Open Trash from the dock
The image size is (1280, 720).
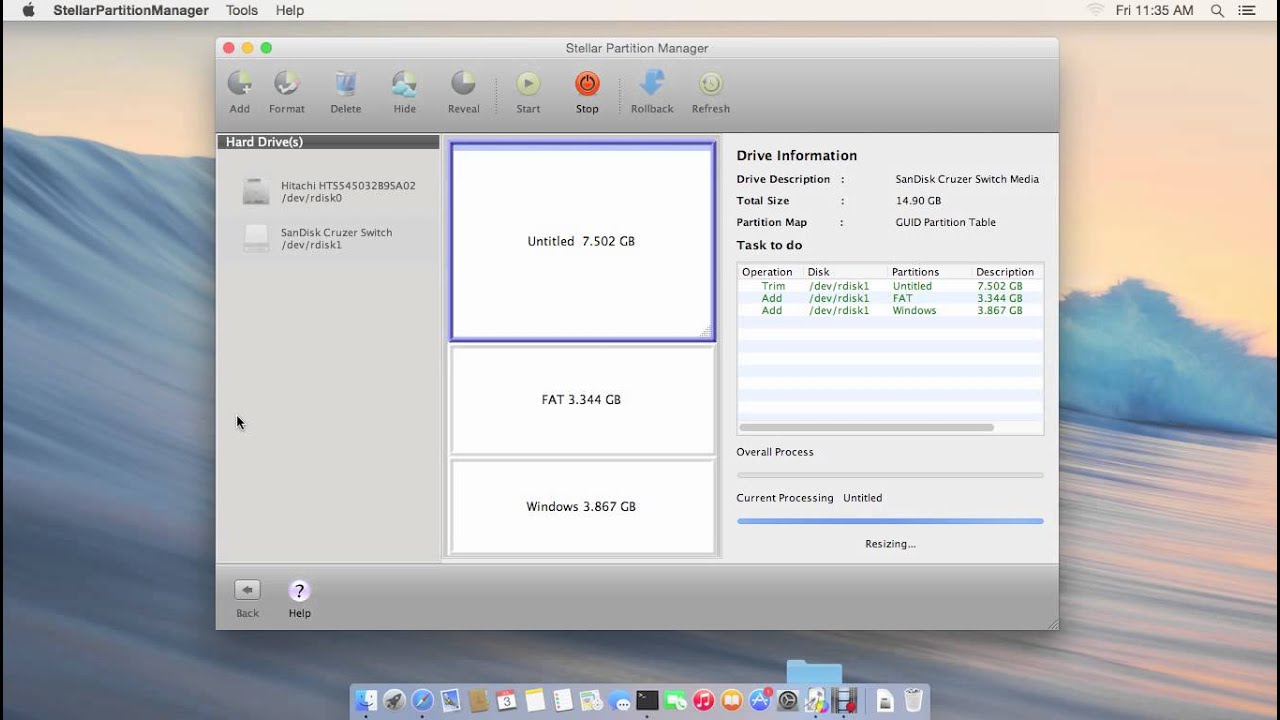[913, 700]
